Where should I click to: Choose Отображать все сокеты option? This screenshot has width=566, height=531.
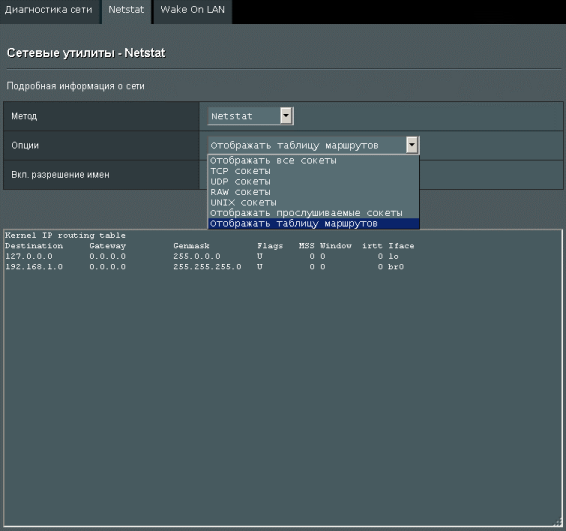pyautogui.click(x=313, y=161)
